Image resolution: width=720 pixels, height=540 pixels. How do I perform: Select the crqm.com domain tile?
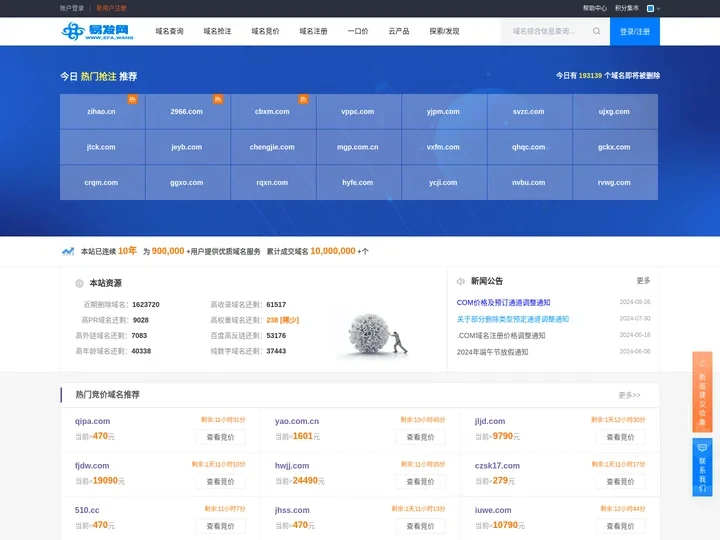click(102, 182)
